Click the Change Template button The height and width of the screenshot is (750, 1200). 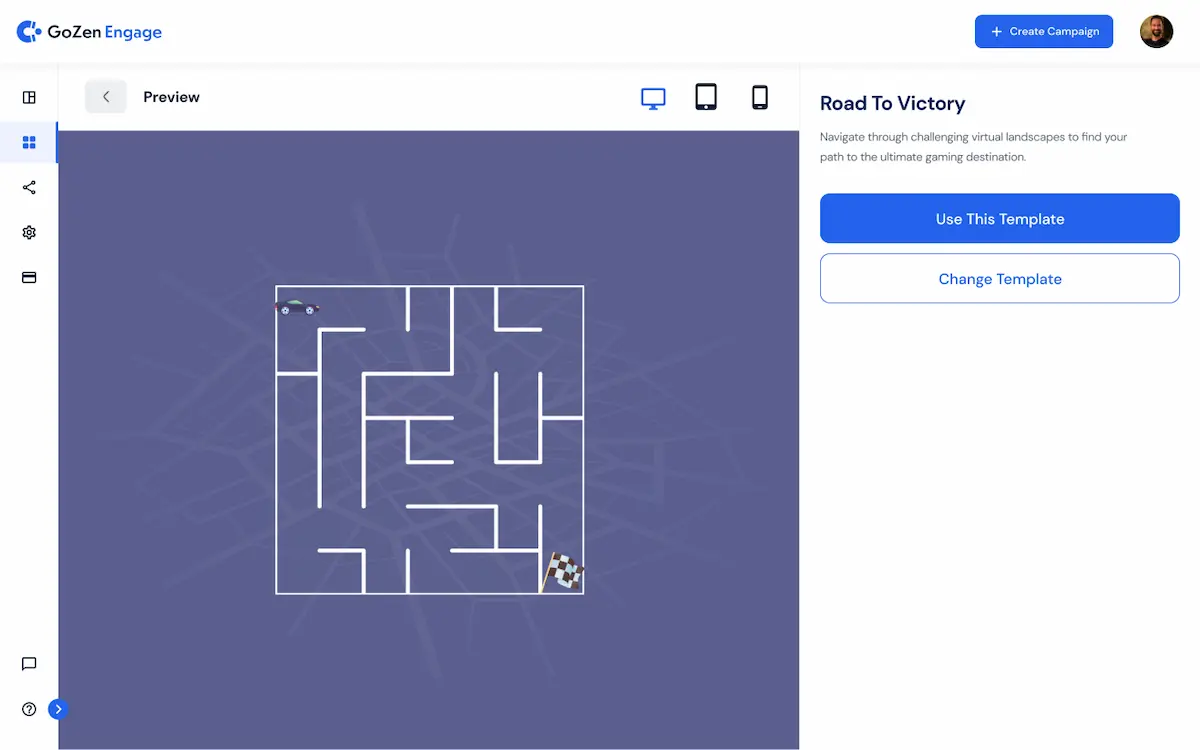point(999,279)
